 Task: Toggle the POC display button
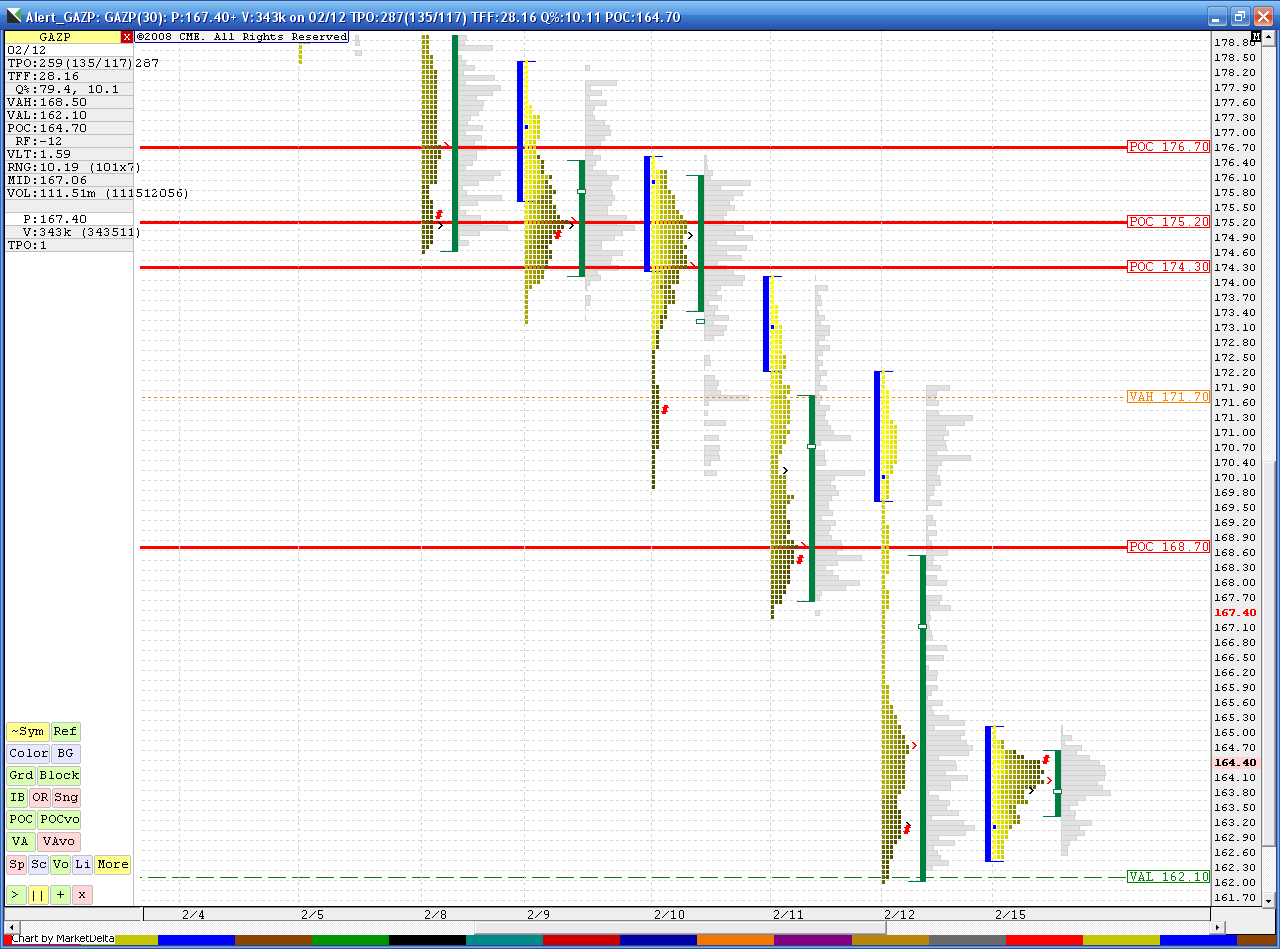20,820
